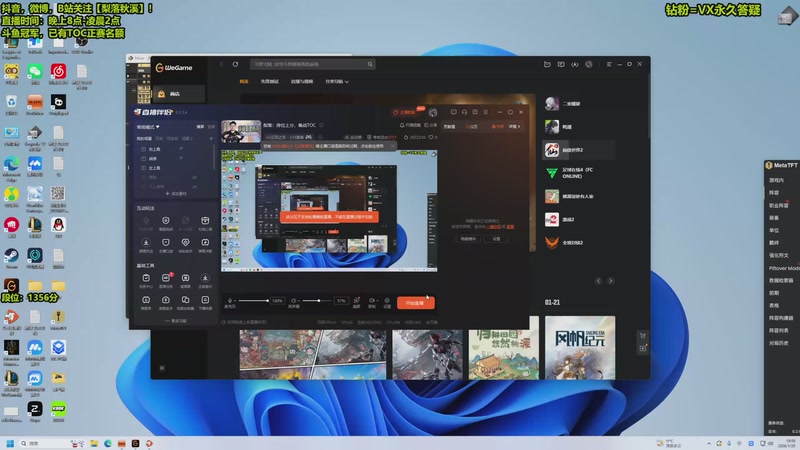Screen dimensions: 800x450
Task: Click the search magnifier in WeGame search box
Action: click(370, 64)
